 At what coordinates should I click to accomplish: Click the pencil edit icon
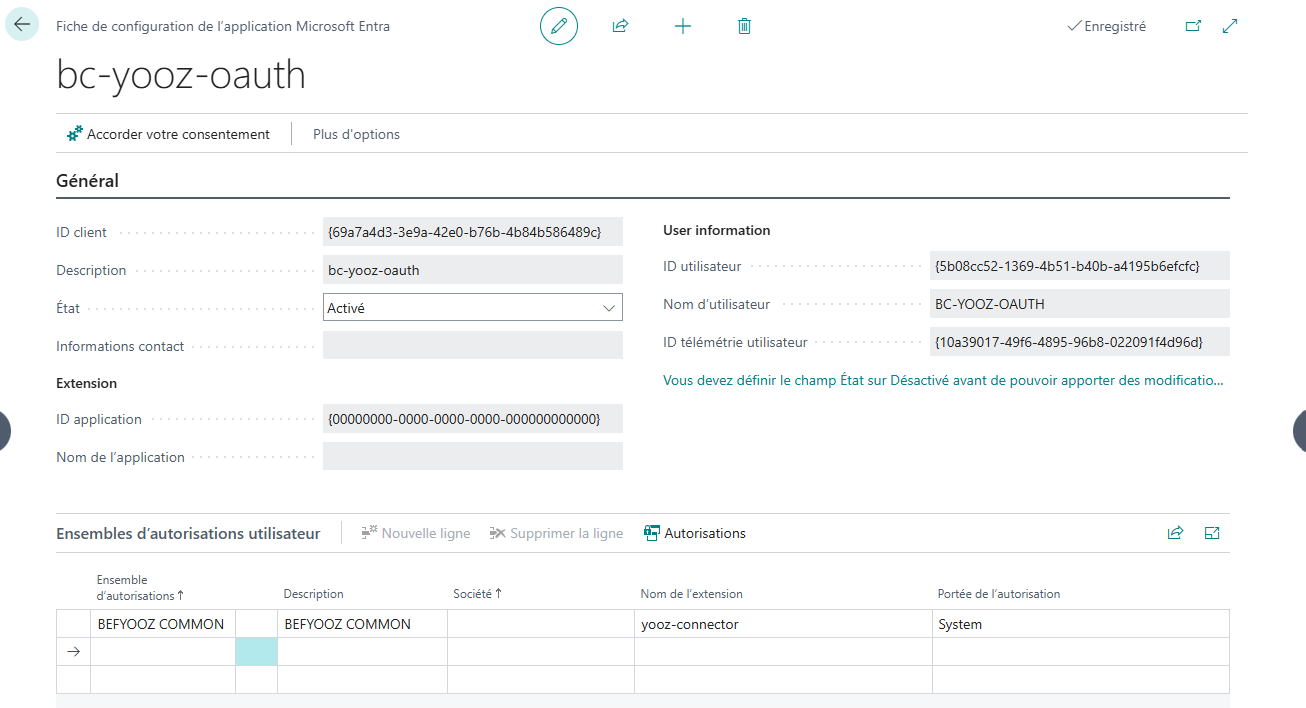click(559, 26)
